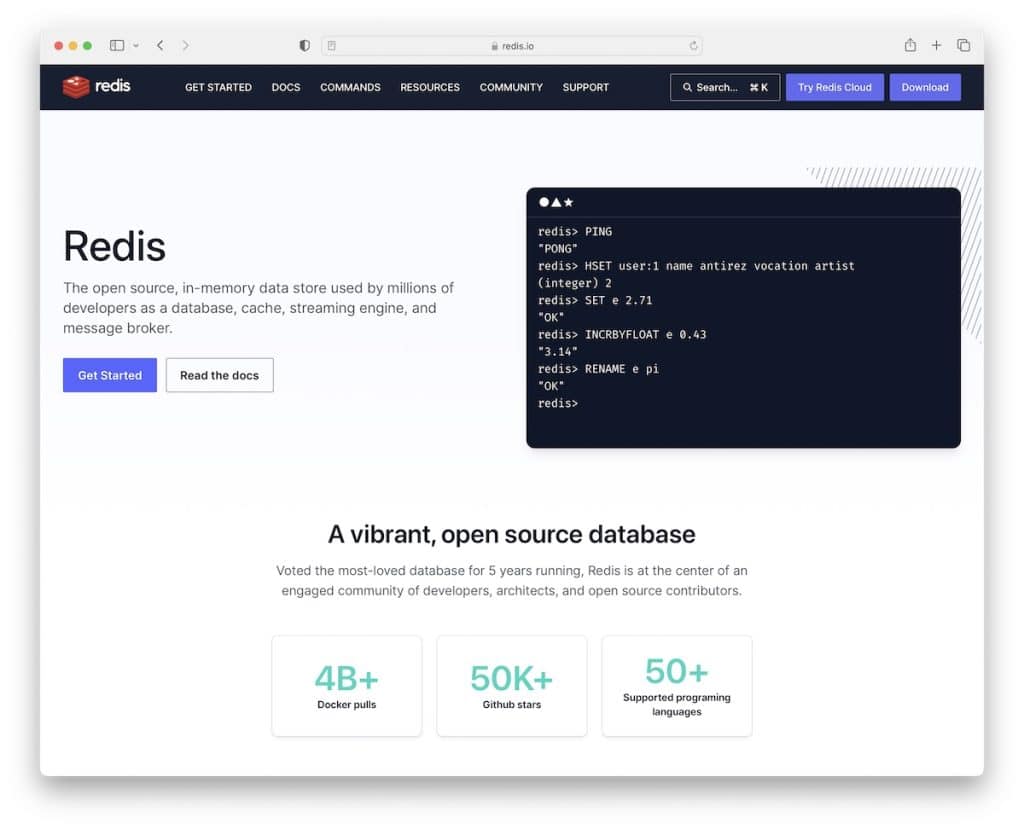Click the star icon in terminal header

(x=568, y=202)
